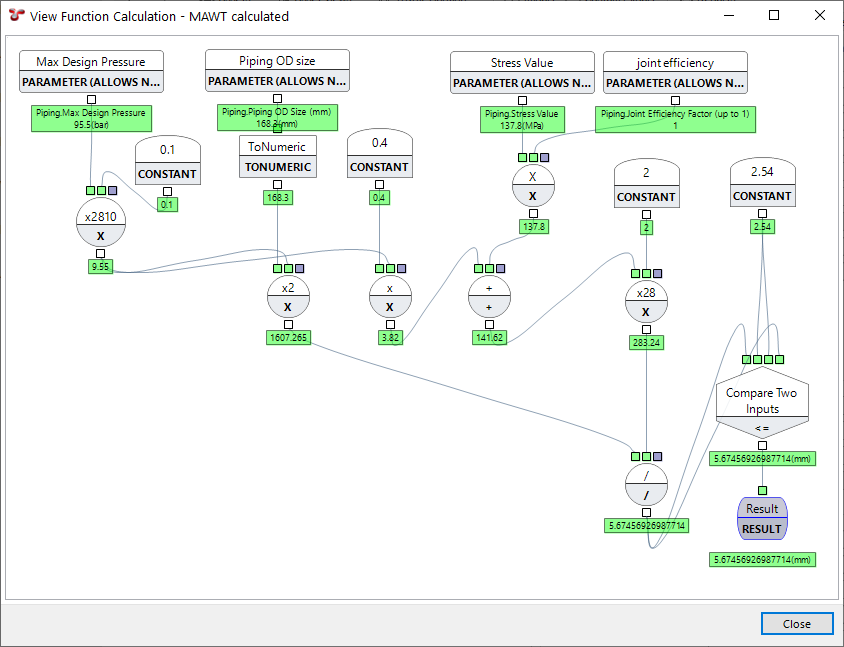Click the joint efficiency parameter node

pyautogui.click(x=675, y=73)
